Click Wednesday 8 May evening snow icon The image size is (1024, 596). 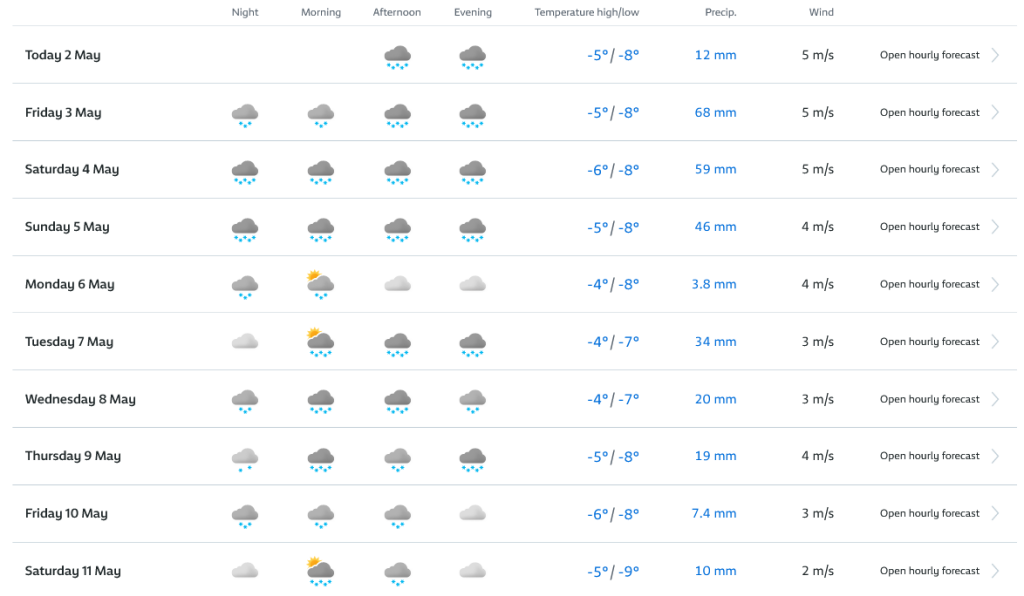coord(472,400)
